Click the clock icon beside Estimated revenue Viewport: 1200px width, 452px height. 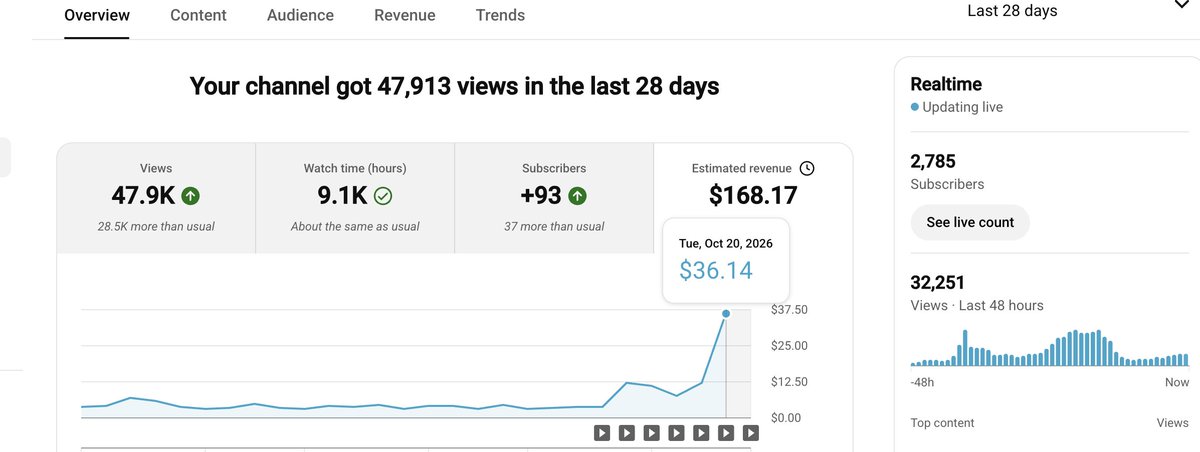click(x=807, y=169)
